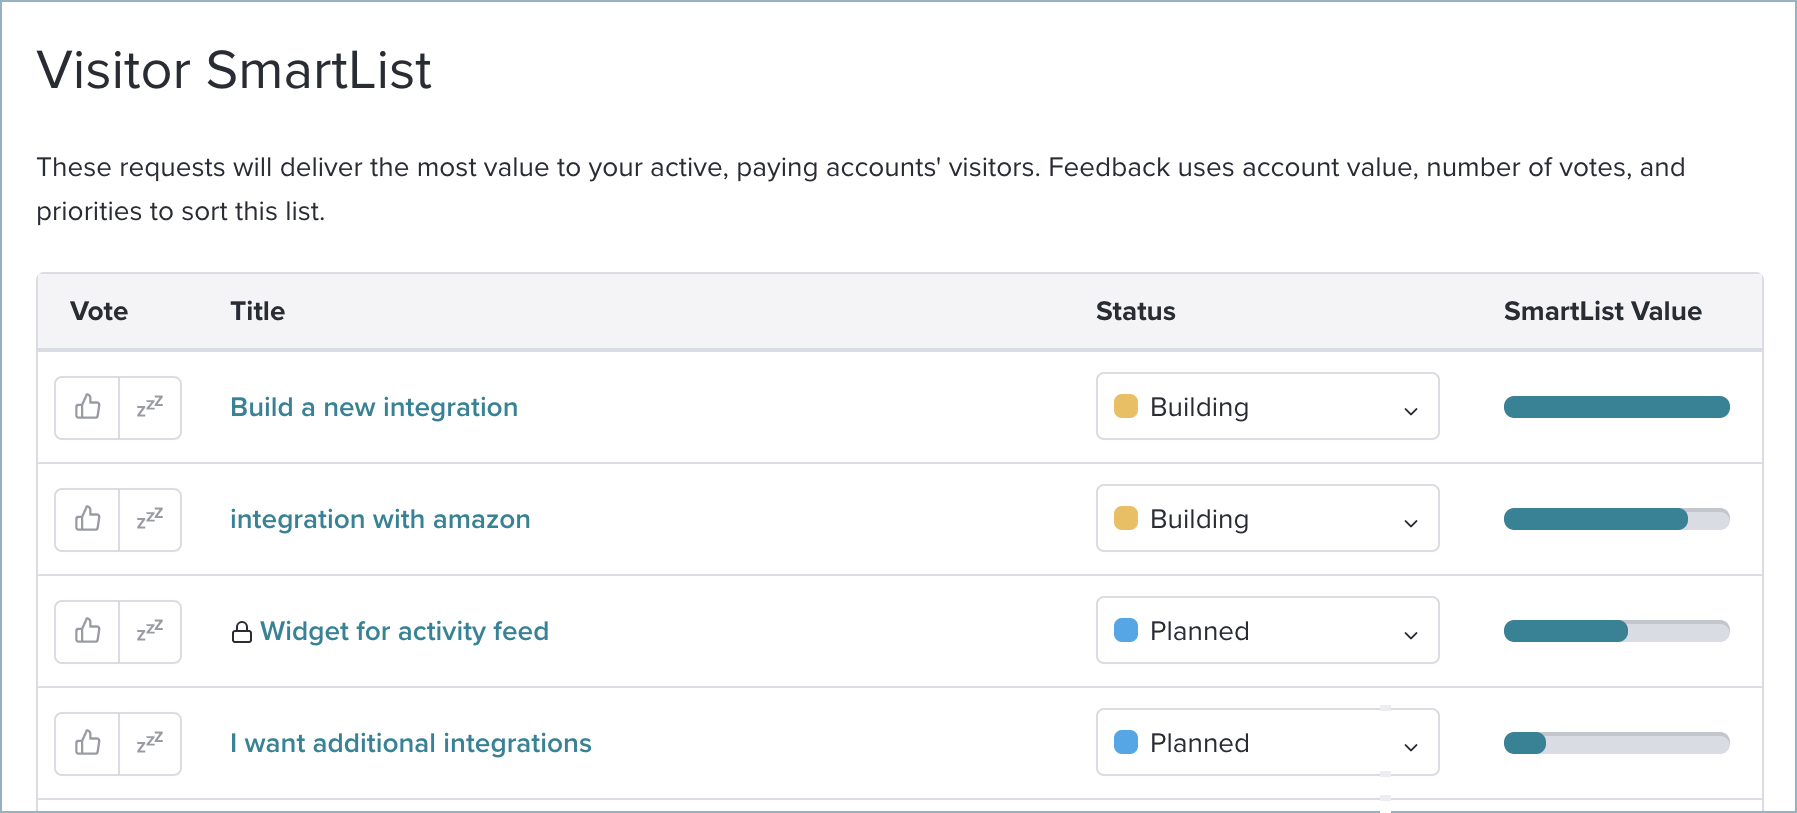1797x813 pixels.
Task: Click the 'Visitor SmartList' heading
Action: tap(234, 70)
